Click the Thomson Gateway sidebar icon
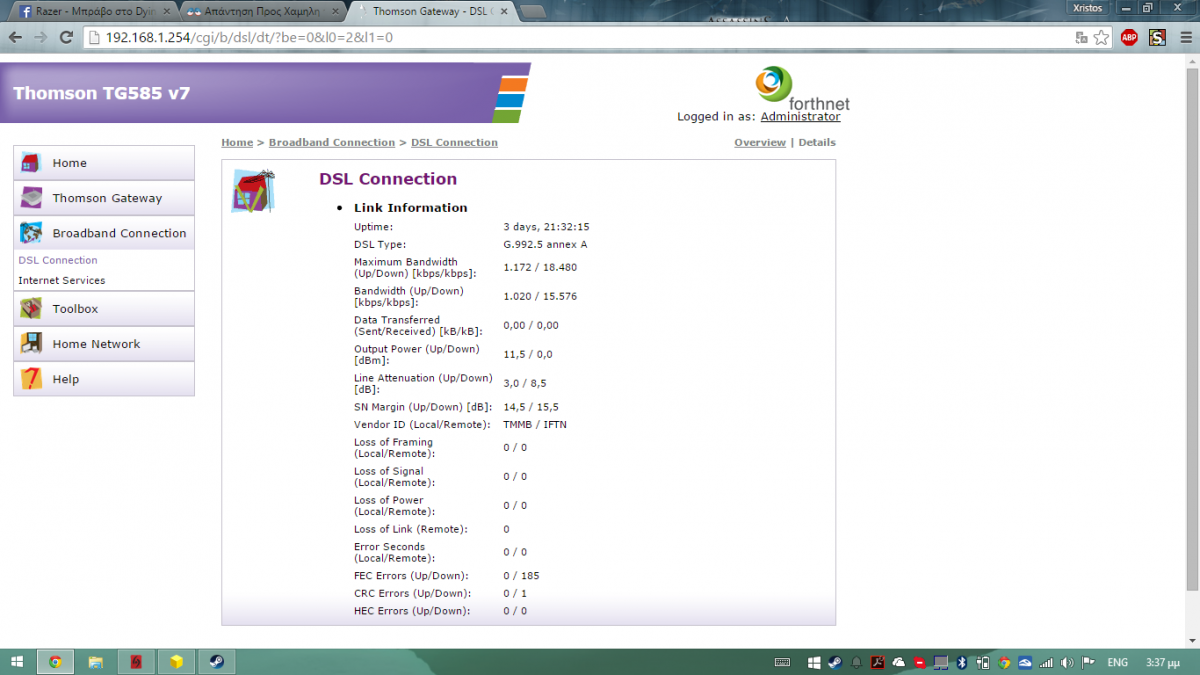 (31, 198)
